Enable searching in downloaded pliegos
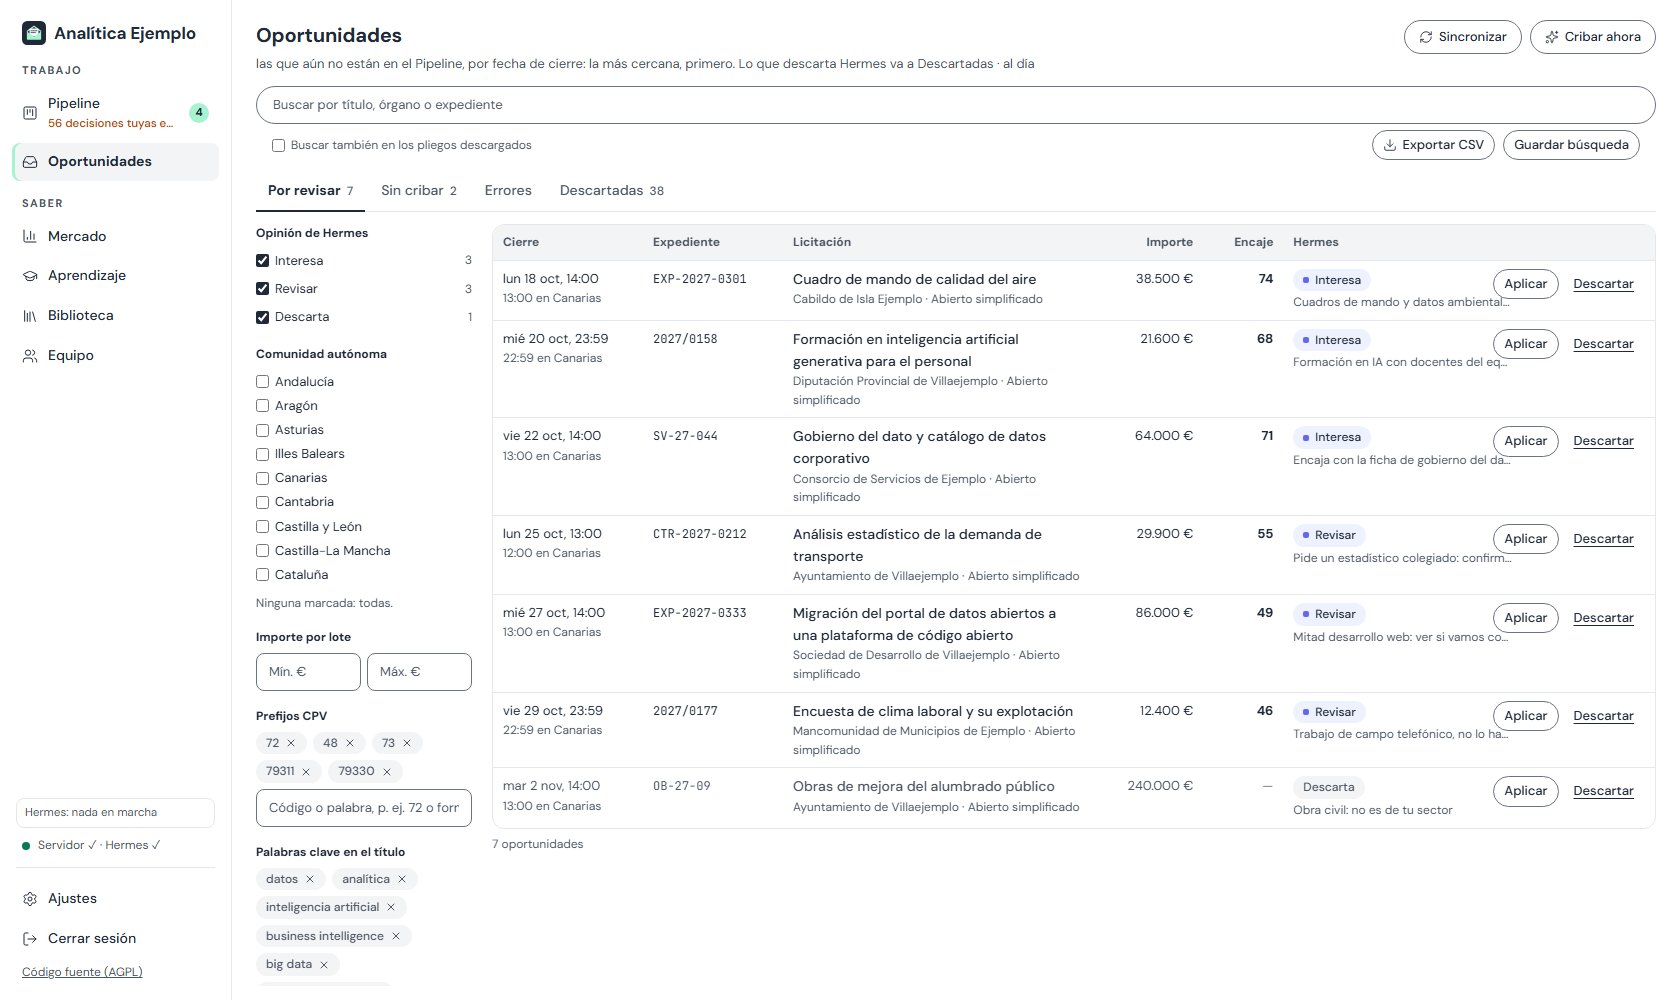This screenshot has height=1000, width=1680. pos(279,146)
